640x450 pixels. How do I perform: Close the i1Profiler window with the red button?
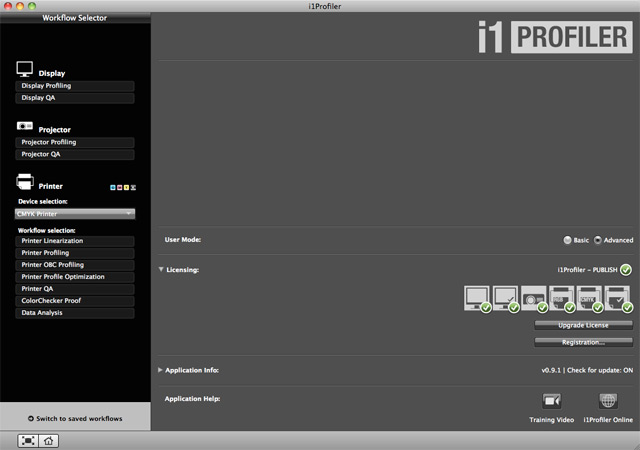pyautogui.click(x=8, y=6)
